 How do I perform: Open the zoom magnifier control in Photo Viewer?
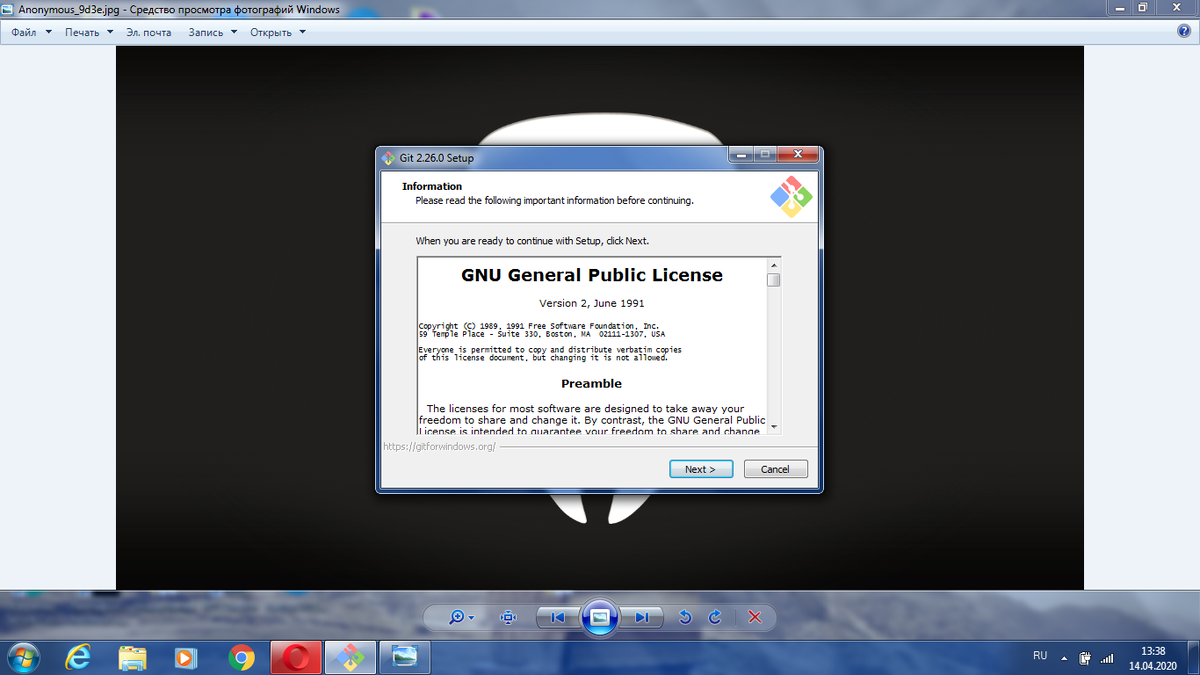coord(461,617)
